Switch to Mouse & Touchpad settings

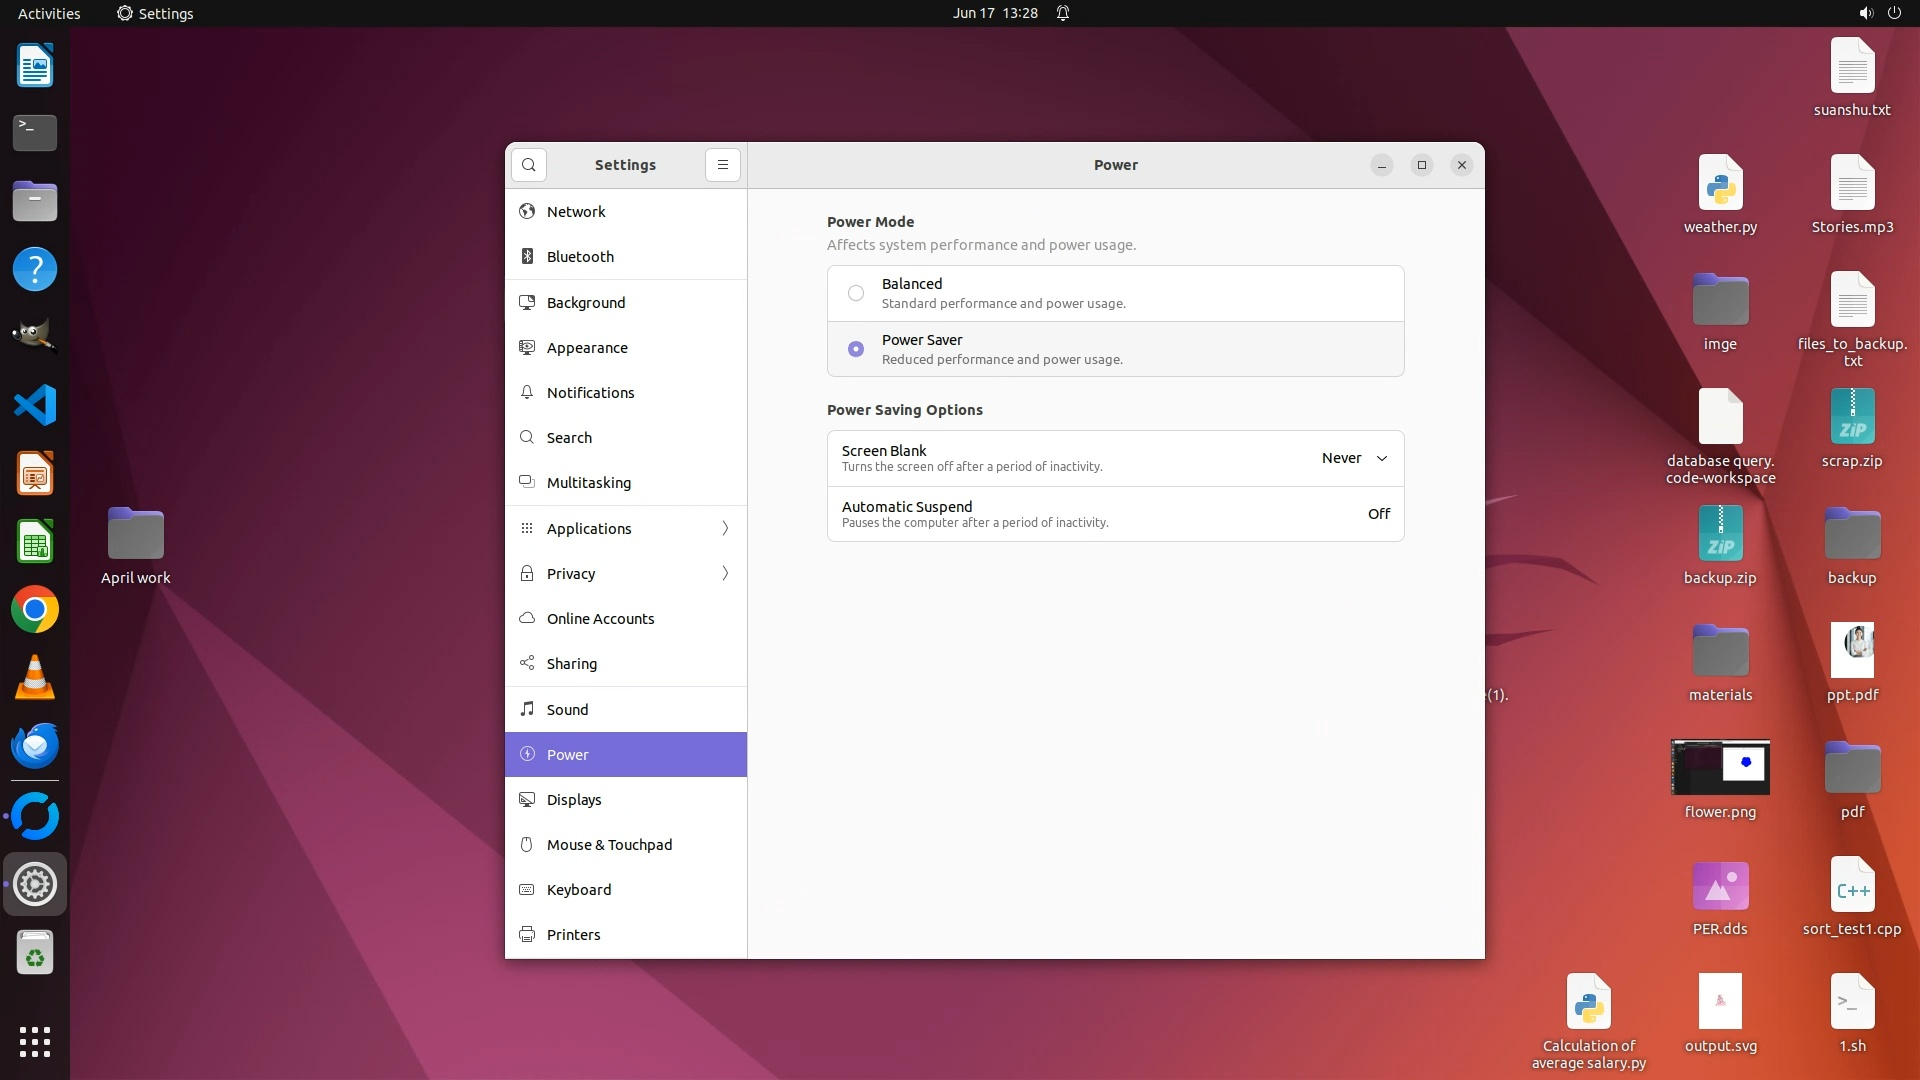[x=609, y=845]
